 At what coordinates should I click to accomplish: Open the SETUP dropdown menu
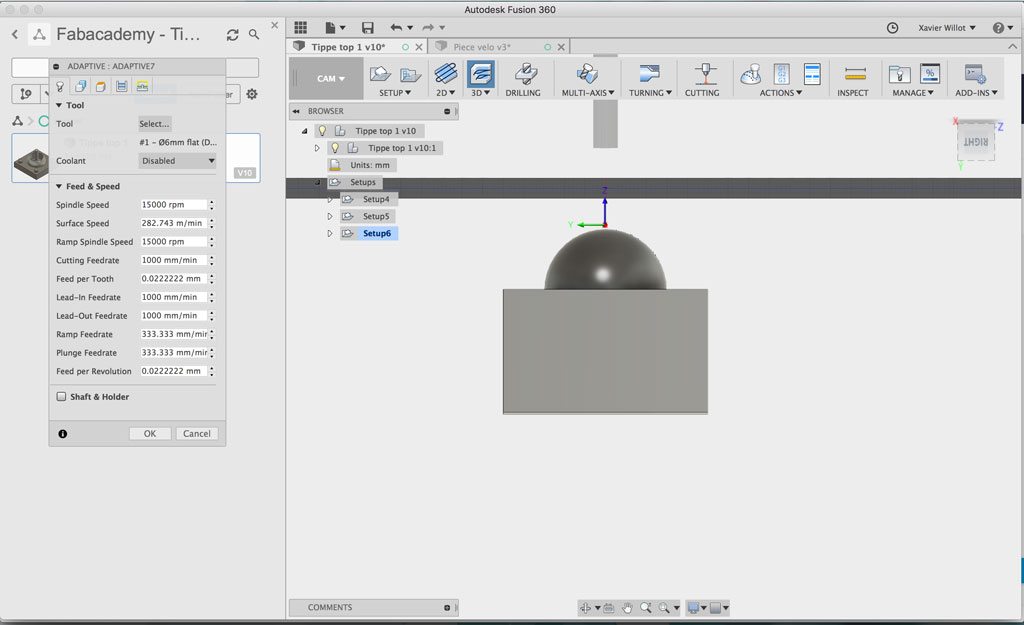pos(395,93)
